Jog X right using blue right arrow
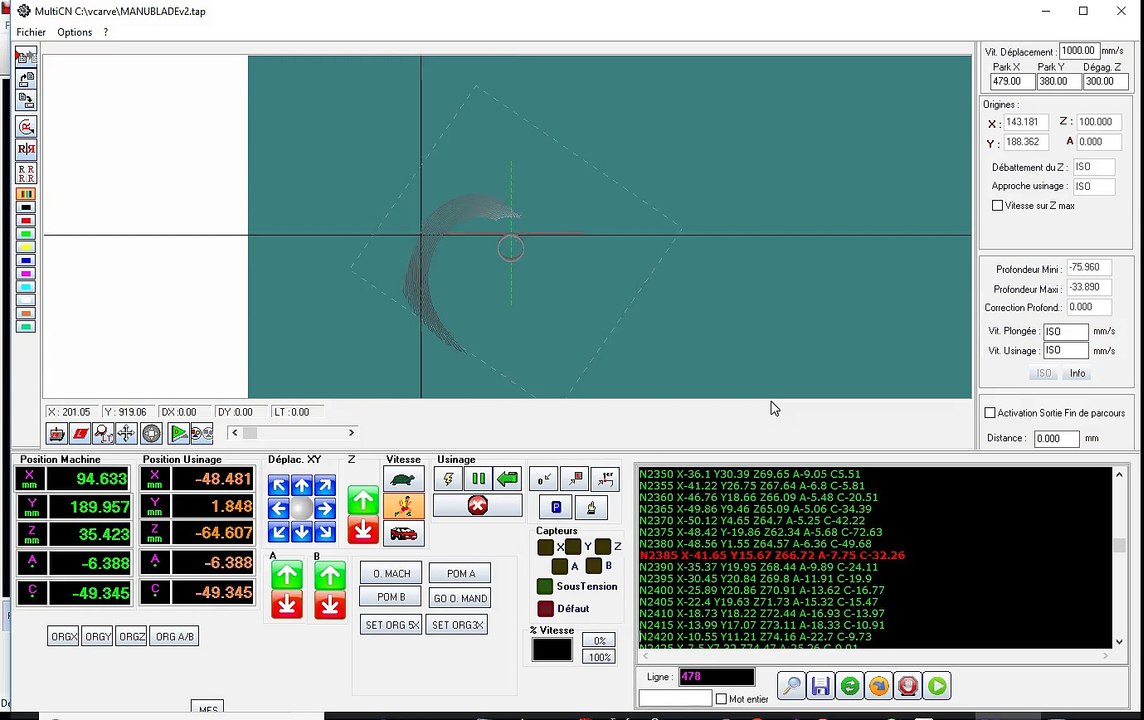The image size is (1144, 720). click(325, 508)
